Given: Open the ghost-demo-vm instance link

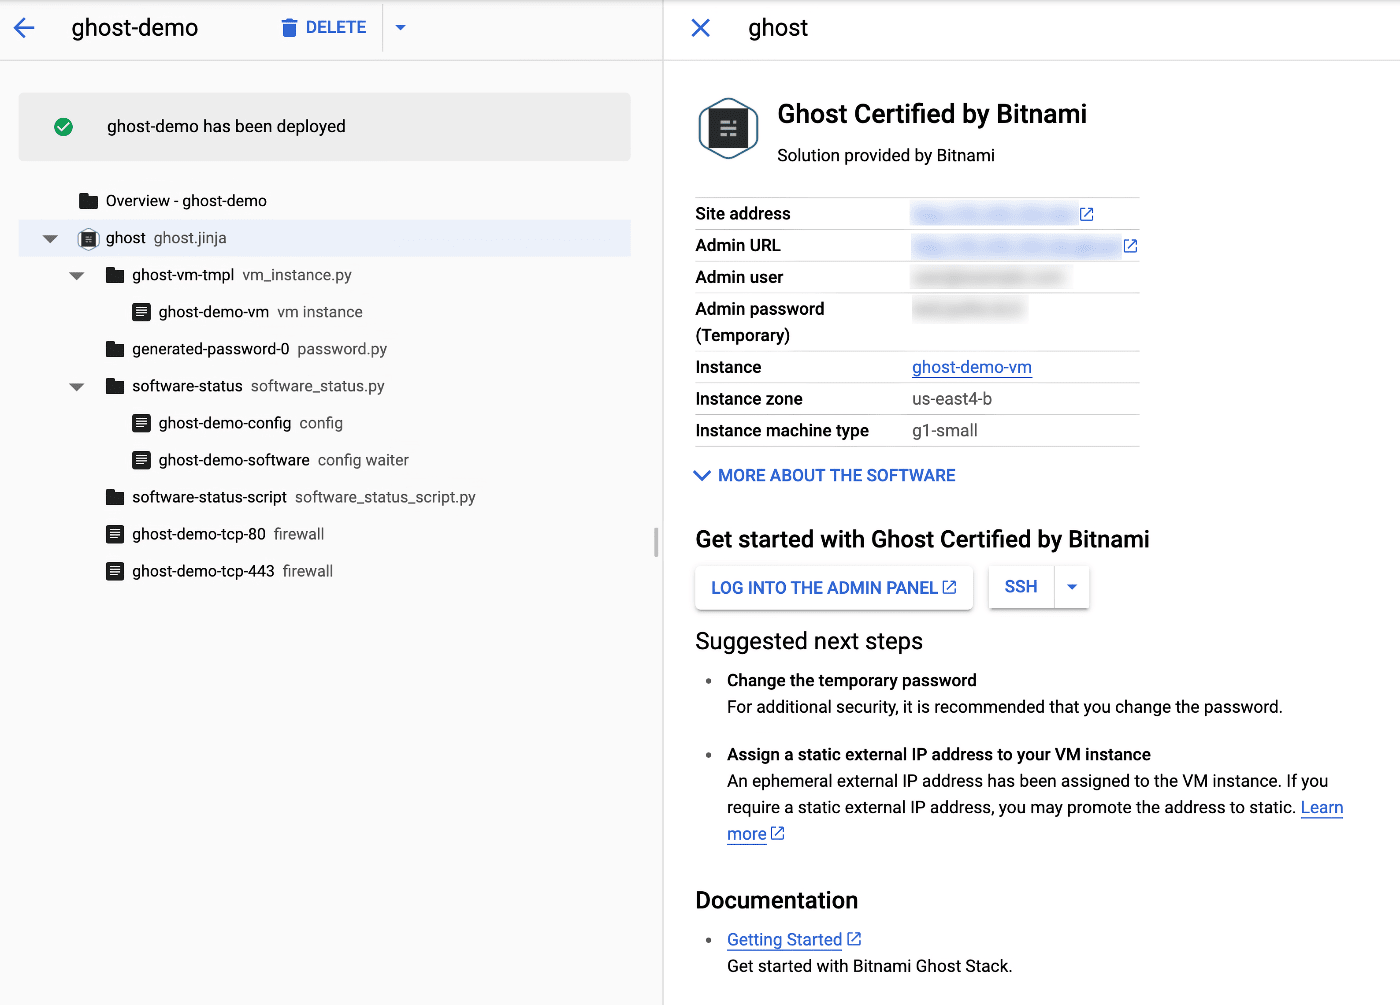Looking at the screenshot, I should pos(972,367).
